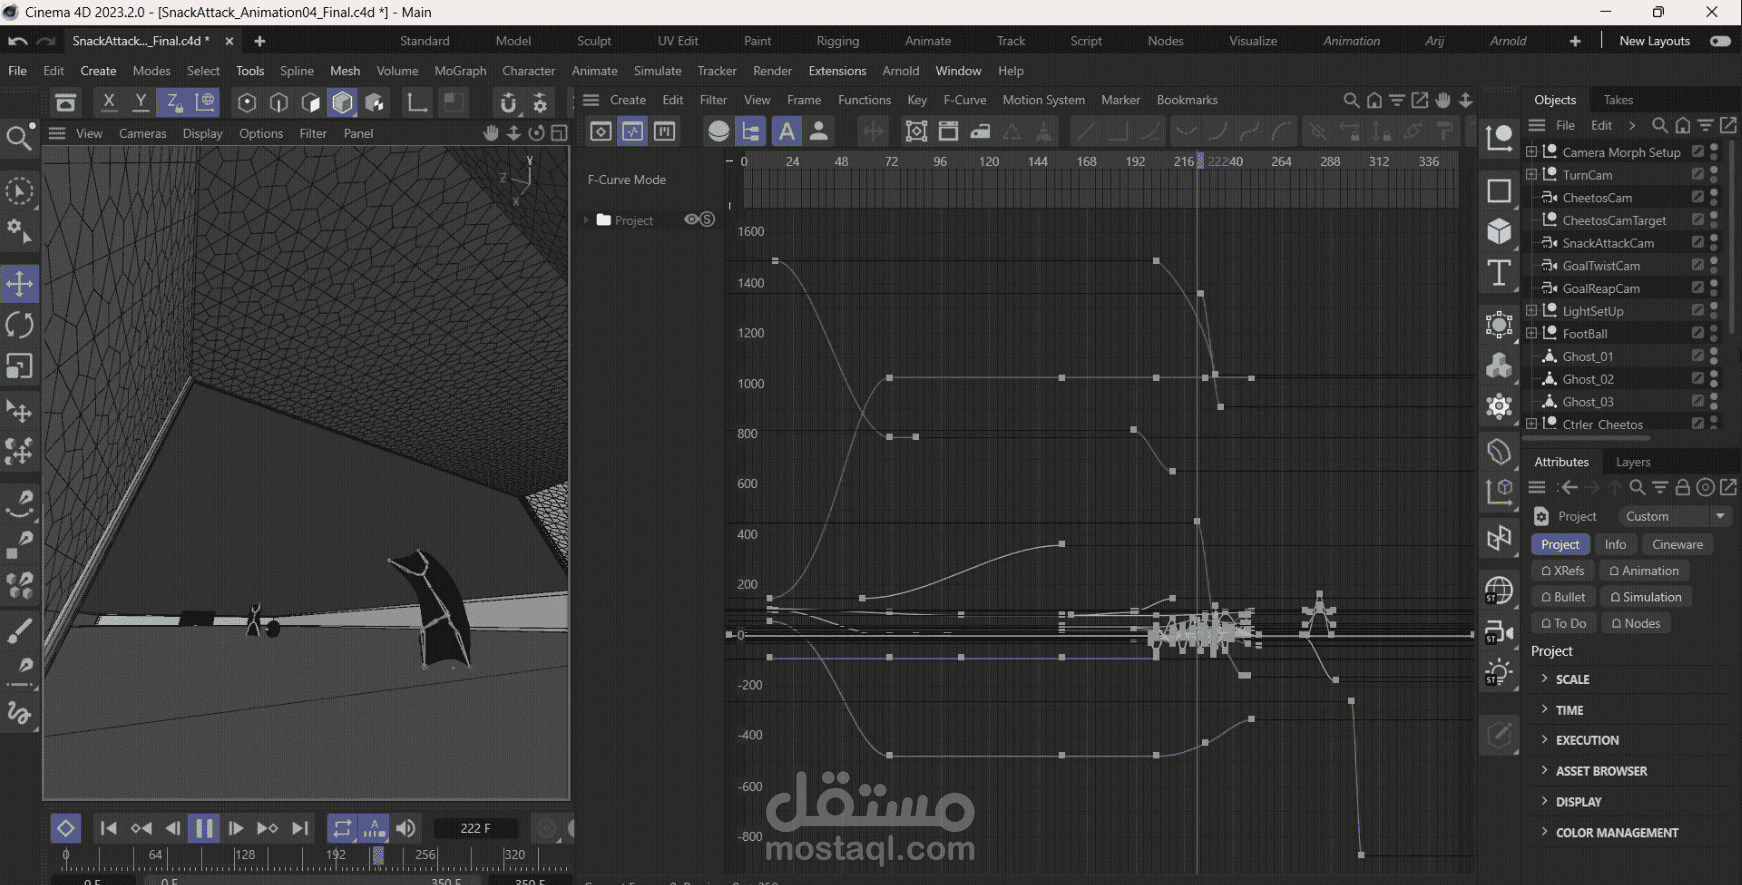Record active objects keyframe button
1742x885 pixels.
coord(65,828)
